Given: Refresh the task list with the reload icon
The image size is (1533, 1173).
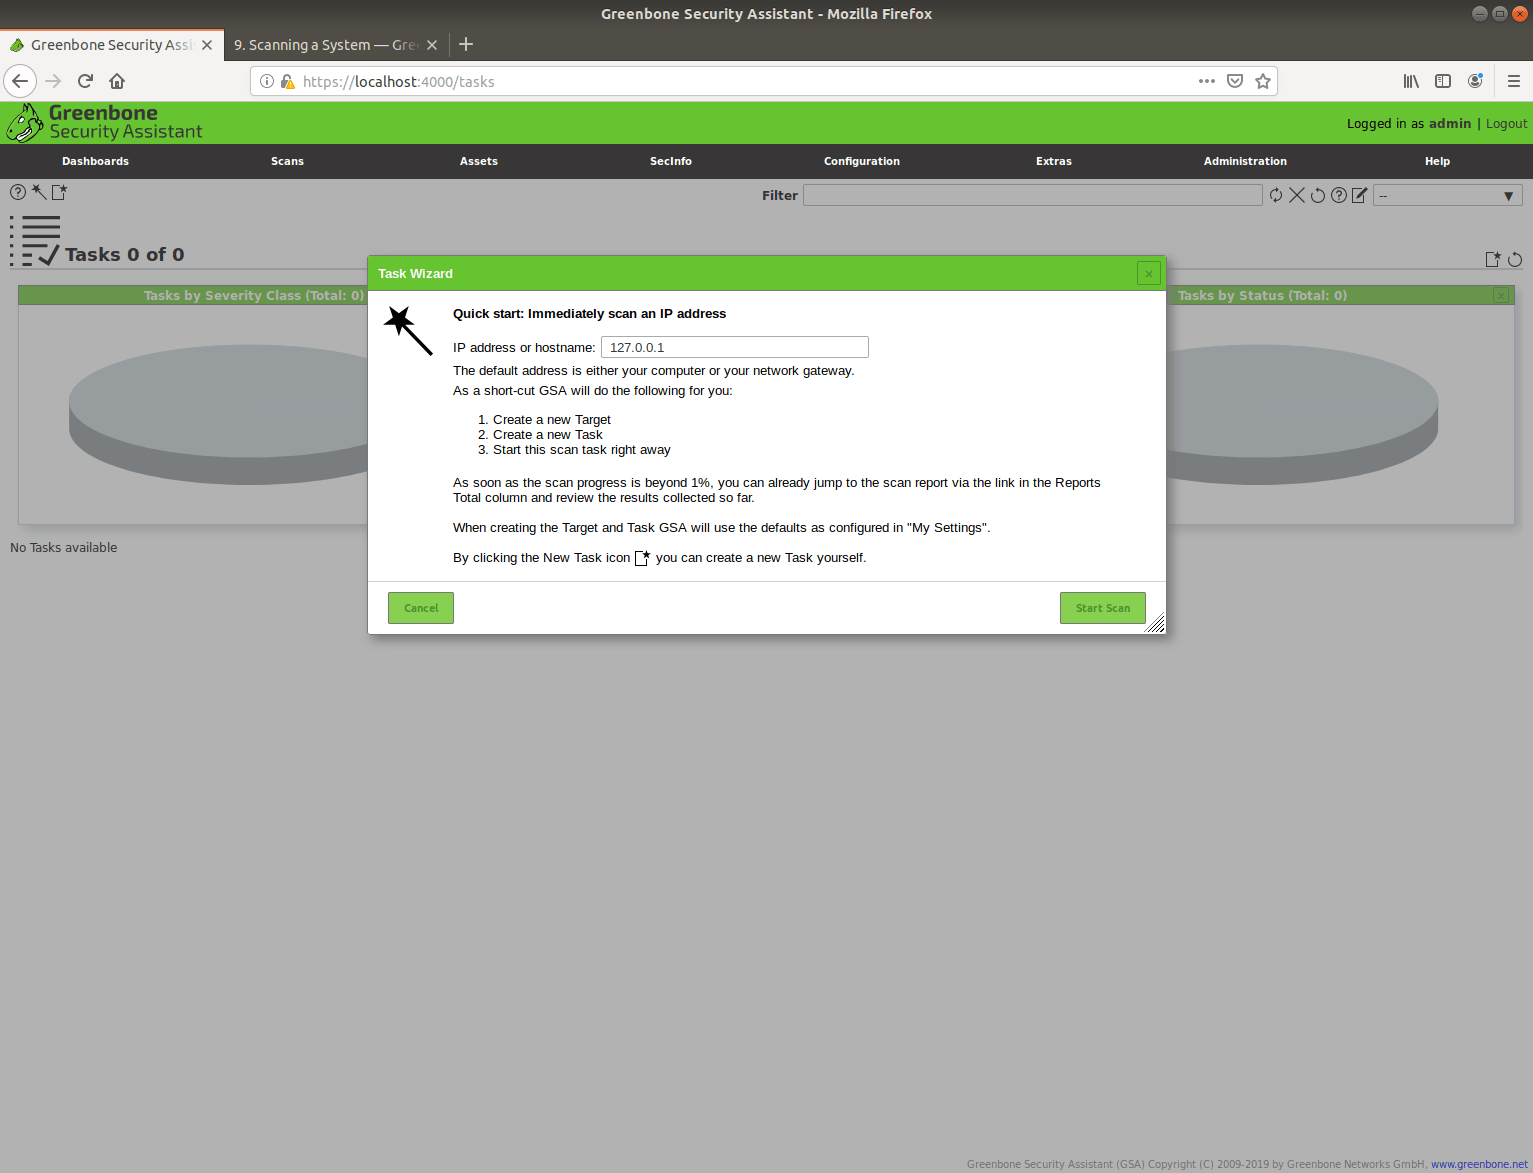Looking at the screenshot, I should tap(1515, 259).
